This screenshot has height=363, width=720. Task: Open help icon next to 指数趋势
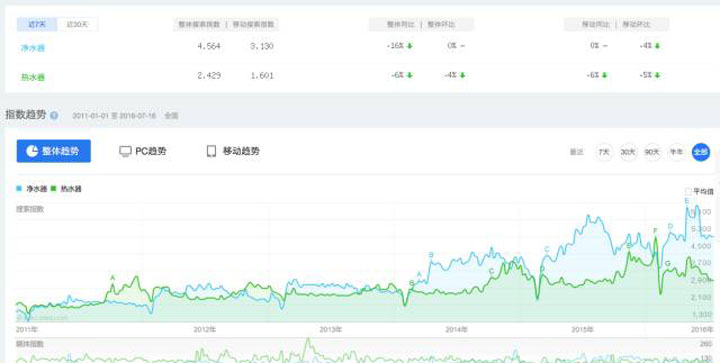[54, 115]
